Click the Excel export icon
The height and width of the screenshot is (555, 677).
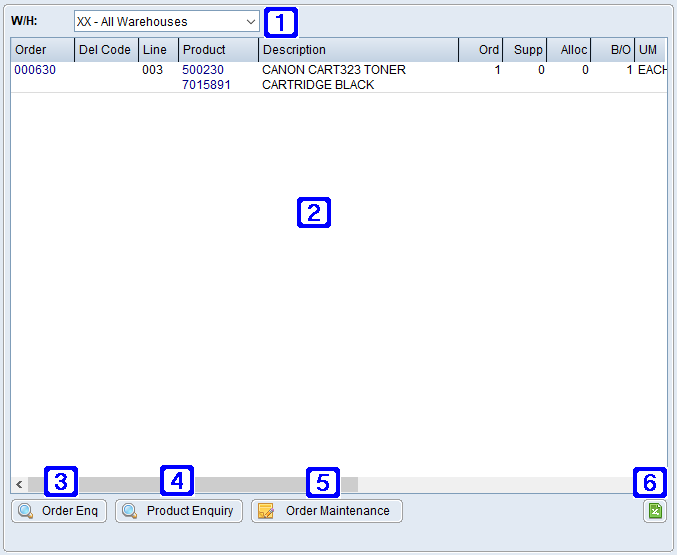[655, 511]
